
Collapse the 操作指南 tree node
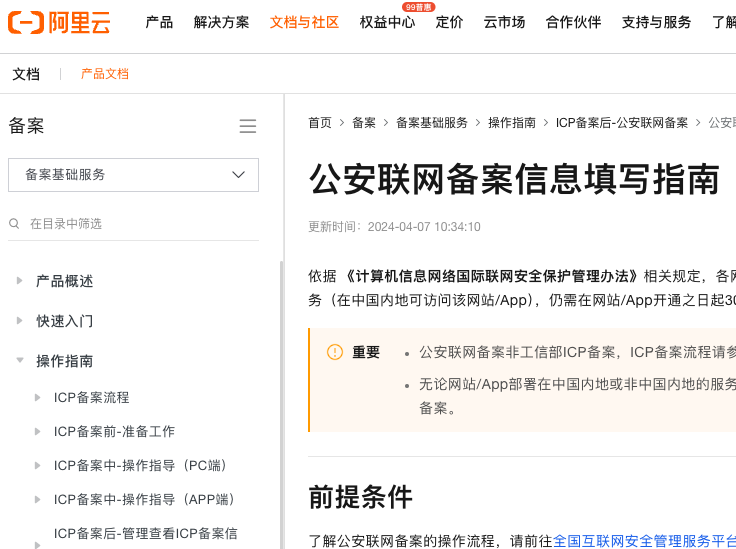click(x=20, y=360)
